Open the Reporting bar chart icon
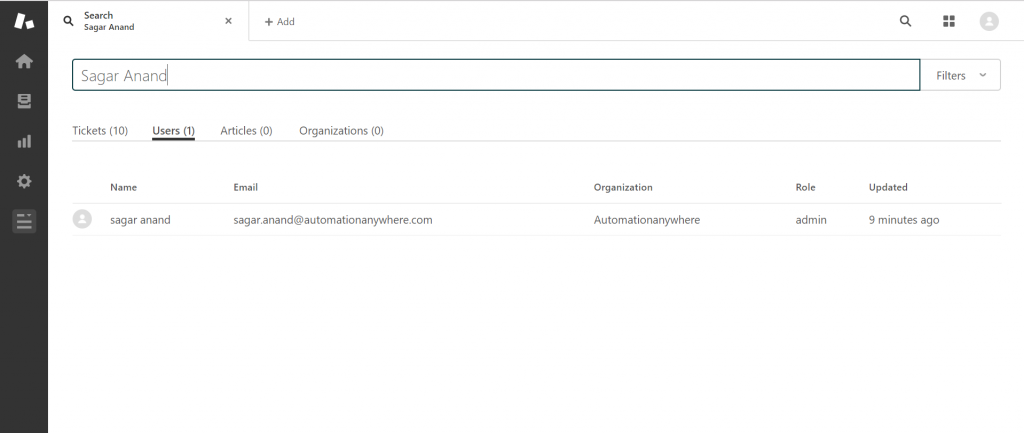Image resolution: width=1024 pixels, height=433 pixels. 24,141
